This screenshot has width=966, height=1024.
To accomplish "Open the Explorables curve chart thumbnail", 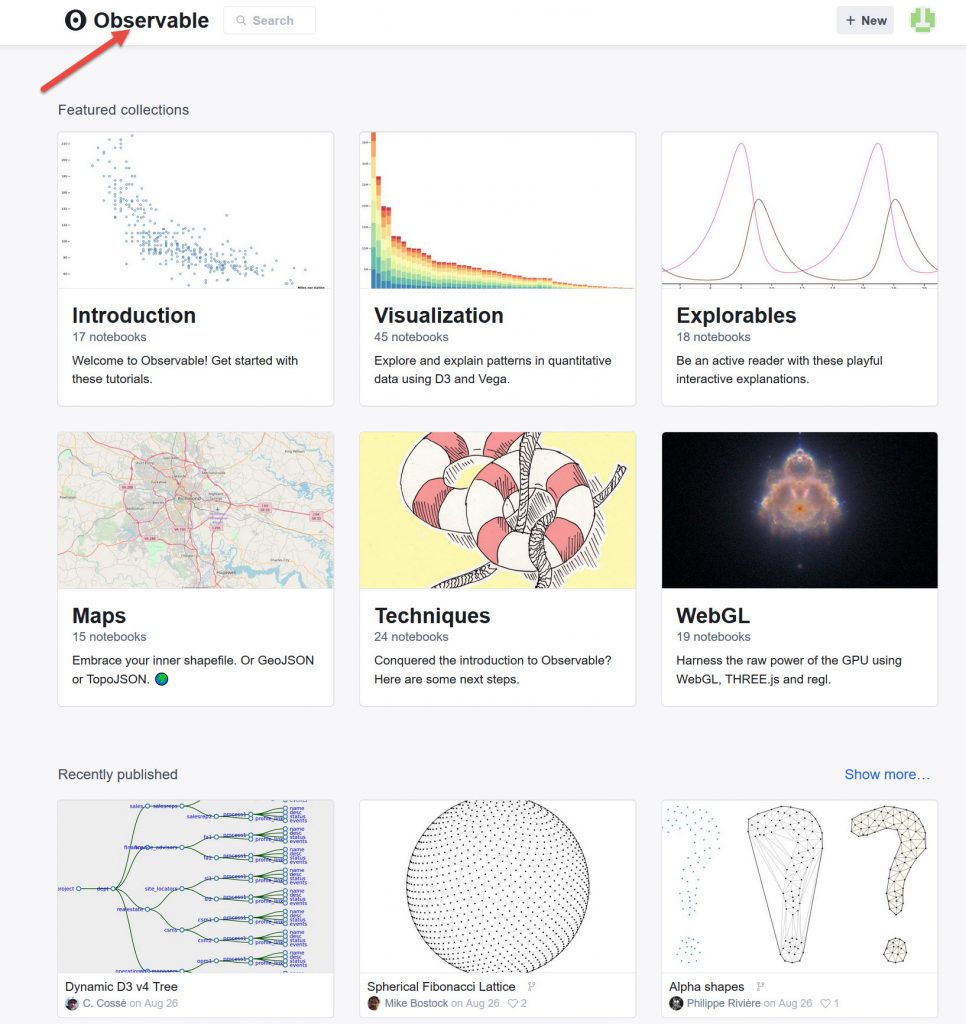I will (x=799, y=211).
